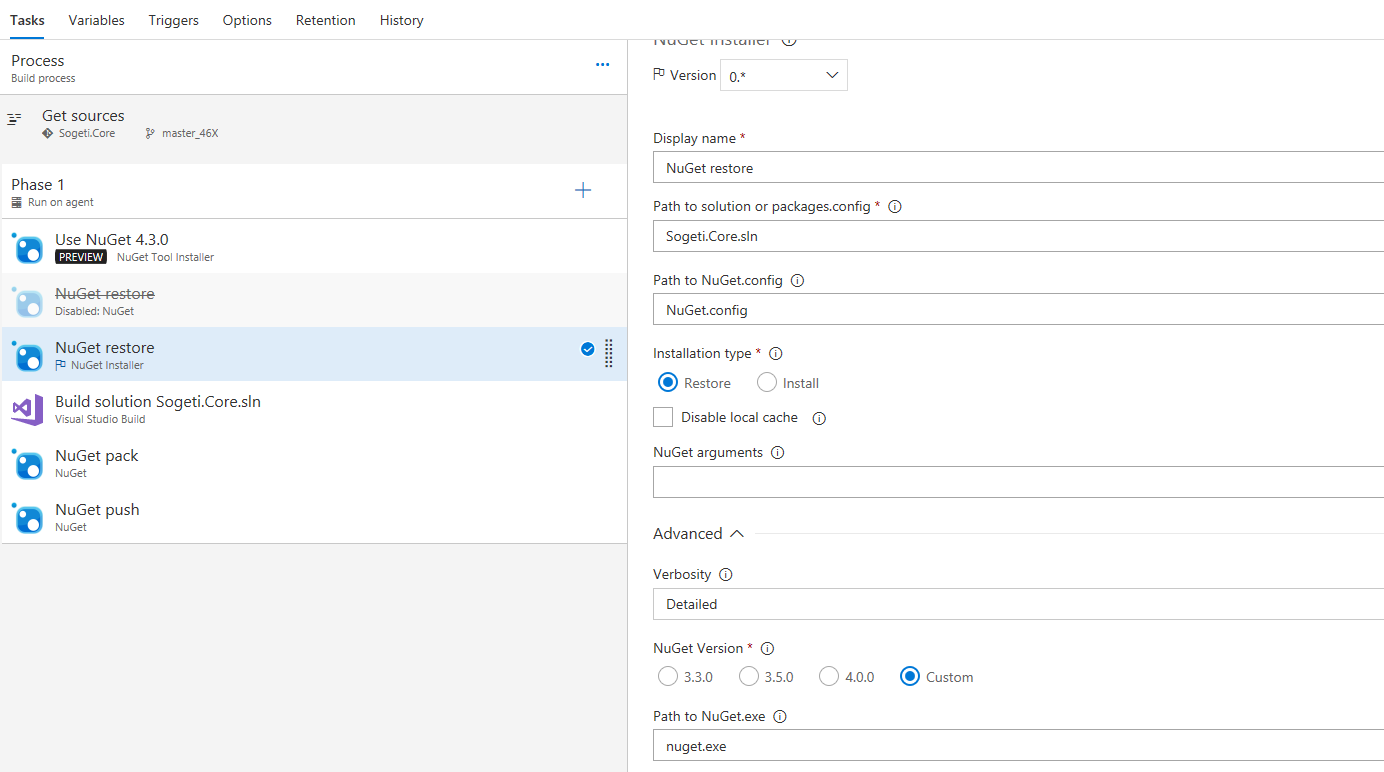Click the info icon beside Path to NuGet.config

pos(797,280)
